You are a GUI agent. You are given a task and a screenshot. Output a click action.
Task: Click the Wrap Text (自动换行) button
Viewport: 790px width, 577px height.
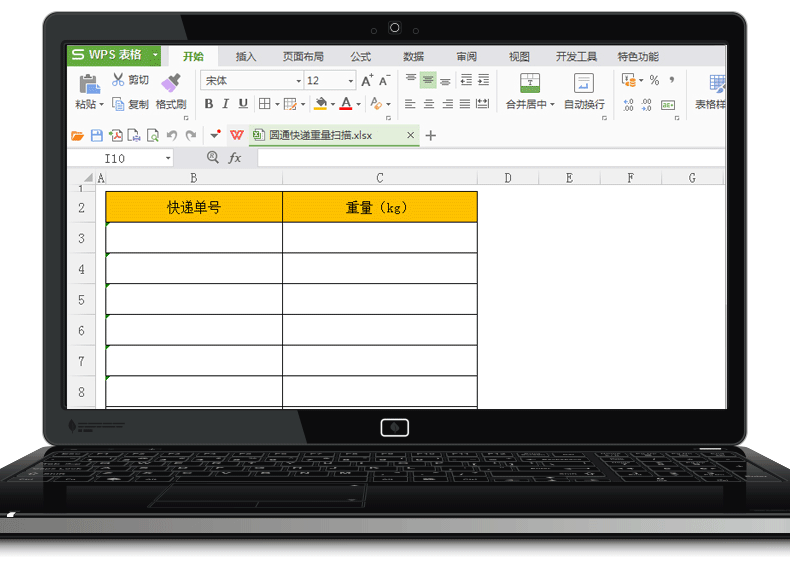(584, 91)
